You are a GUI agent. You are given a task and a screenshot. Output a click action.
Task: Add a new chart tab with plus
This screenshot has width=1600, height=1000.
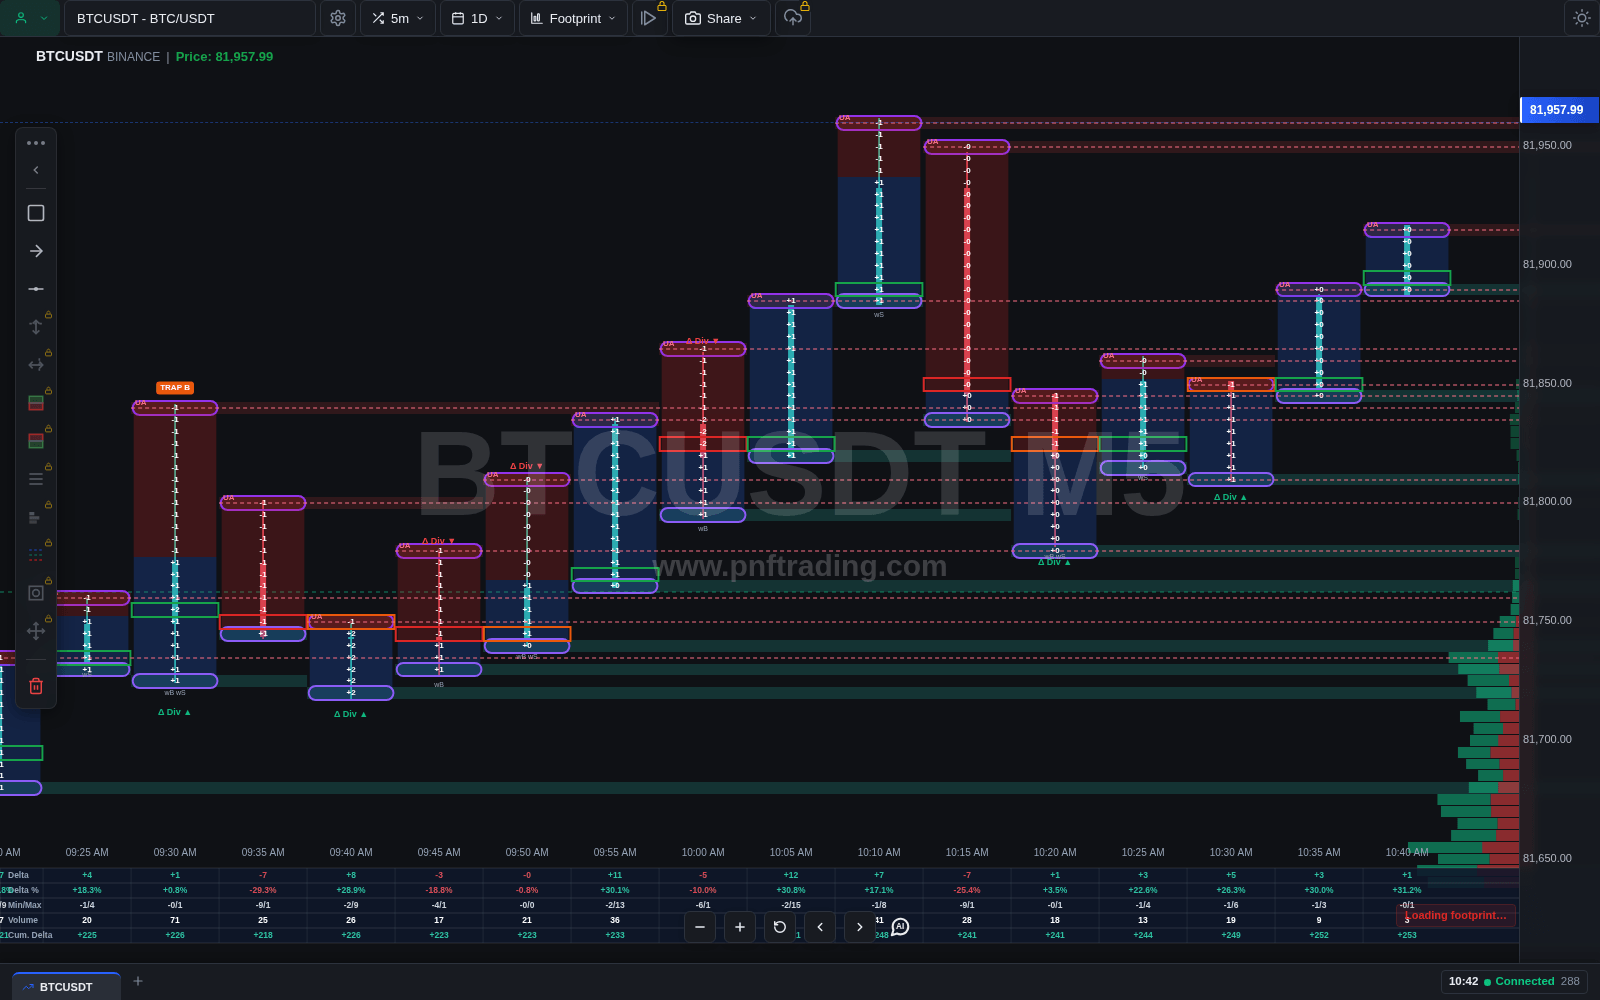point(138,981)
